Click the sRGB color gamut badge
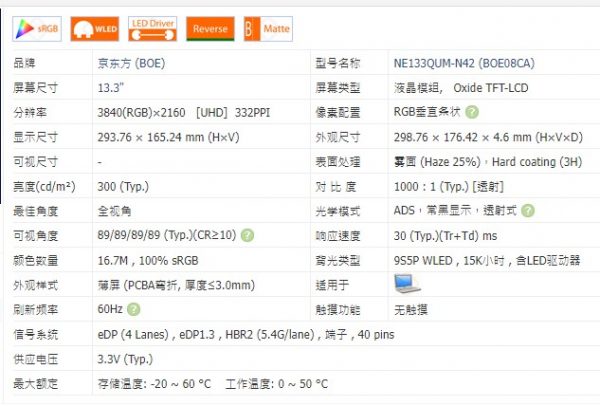600x406 pixels. 37,29
